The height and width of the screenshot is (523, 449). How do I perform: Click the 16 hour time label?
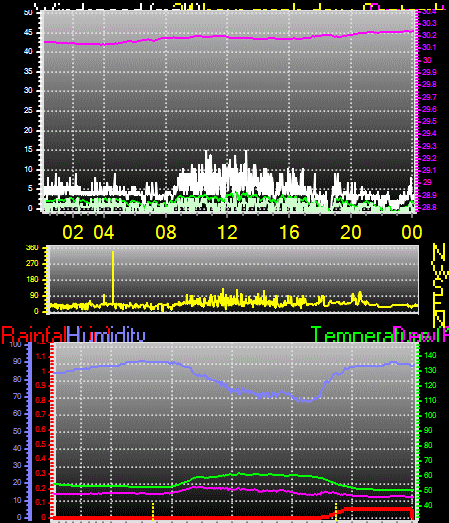pyautogui.click(x=289, y=232)
